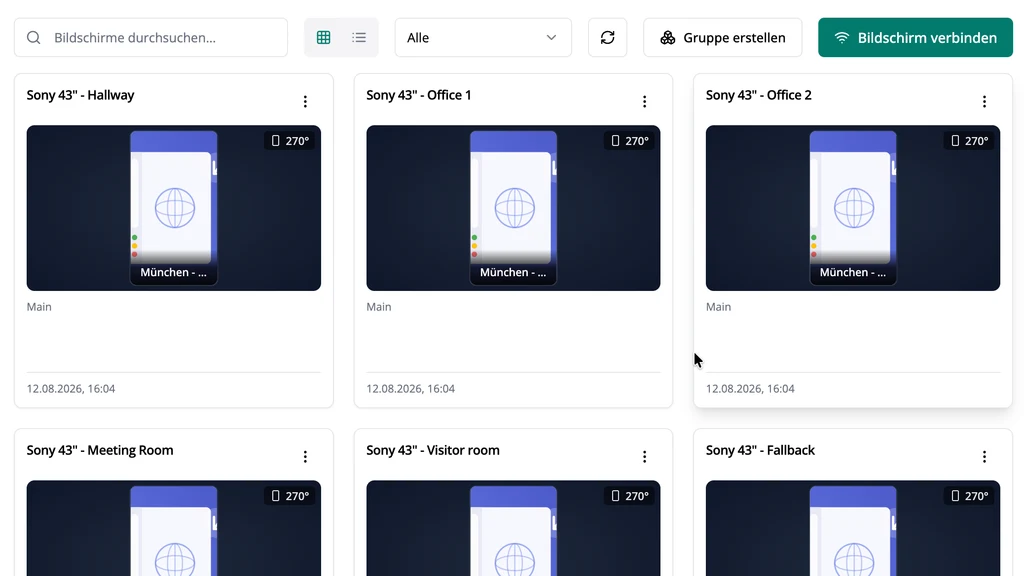Open options menu for Sony 43" - Office 2
This screenshot has width=1024, height=576.
click(x=984, y=101)
